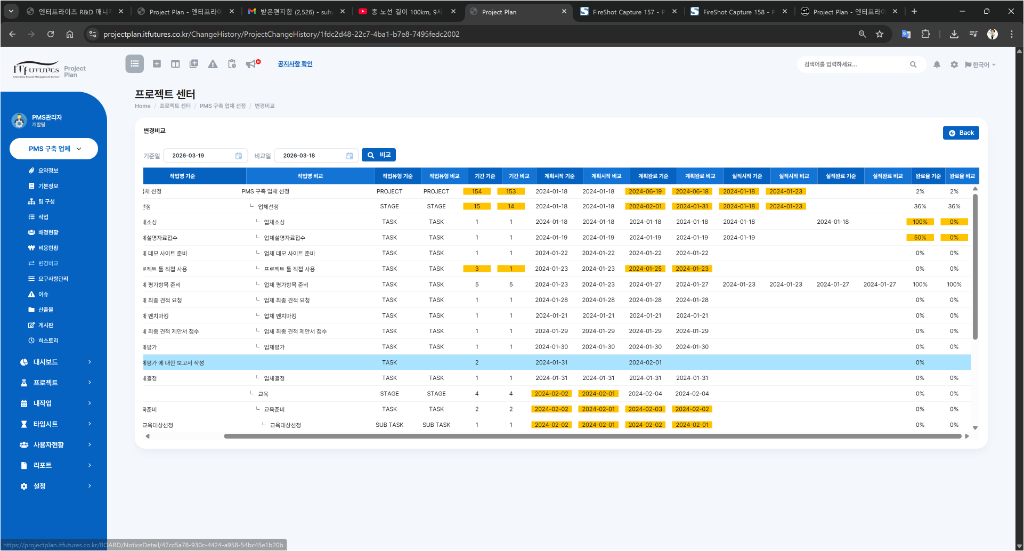Click the table's vertical scrollbar thumb

point(975,266)
